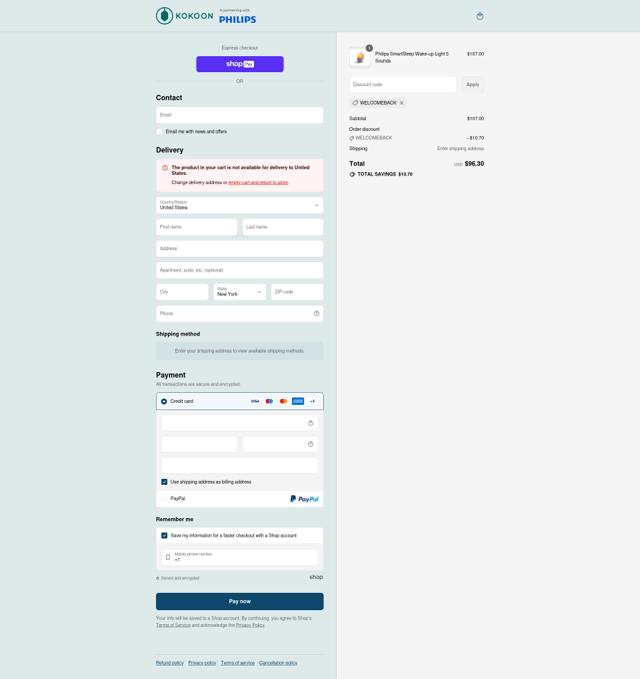Remove the WELCOMEBACK discount tag
640x679 pixels.
coord(401,103)
